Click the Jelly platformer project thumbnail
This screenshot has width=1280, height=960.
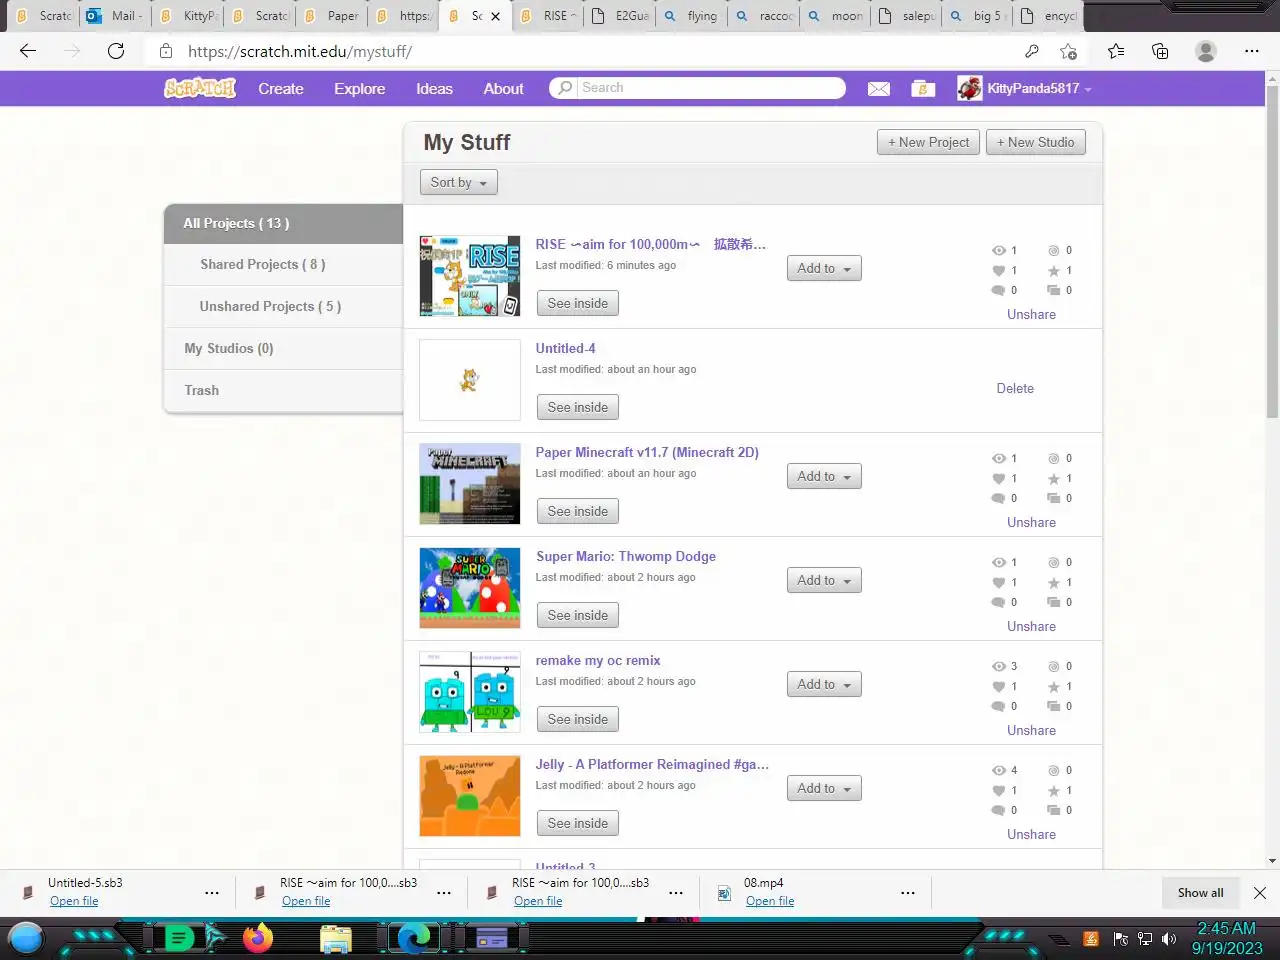click(x=470, y=796)
